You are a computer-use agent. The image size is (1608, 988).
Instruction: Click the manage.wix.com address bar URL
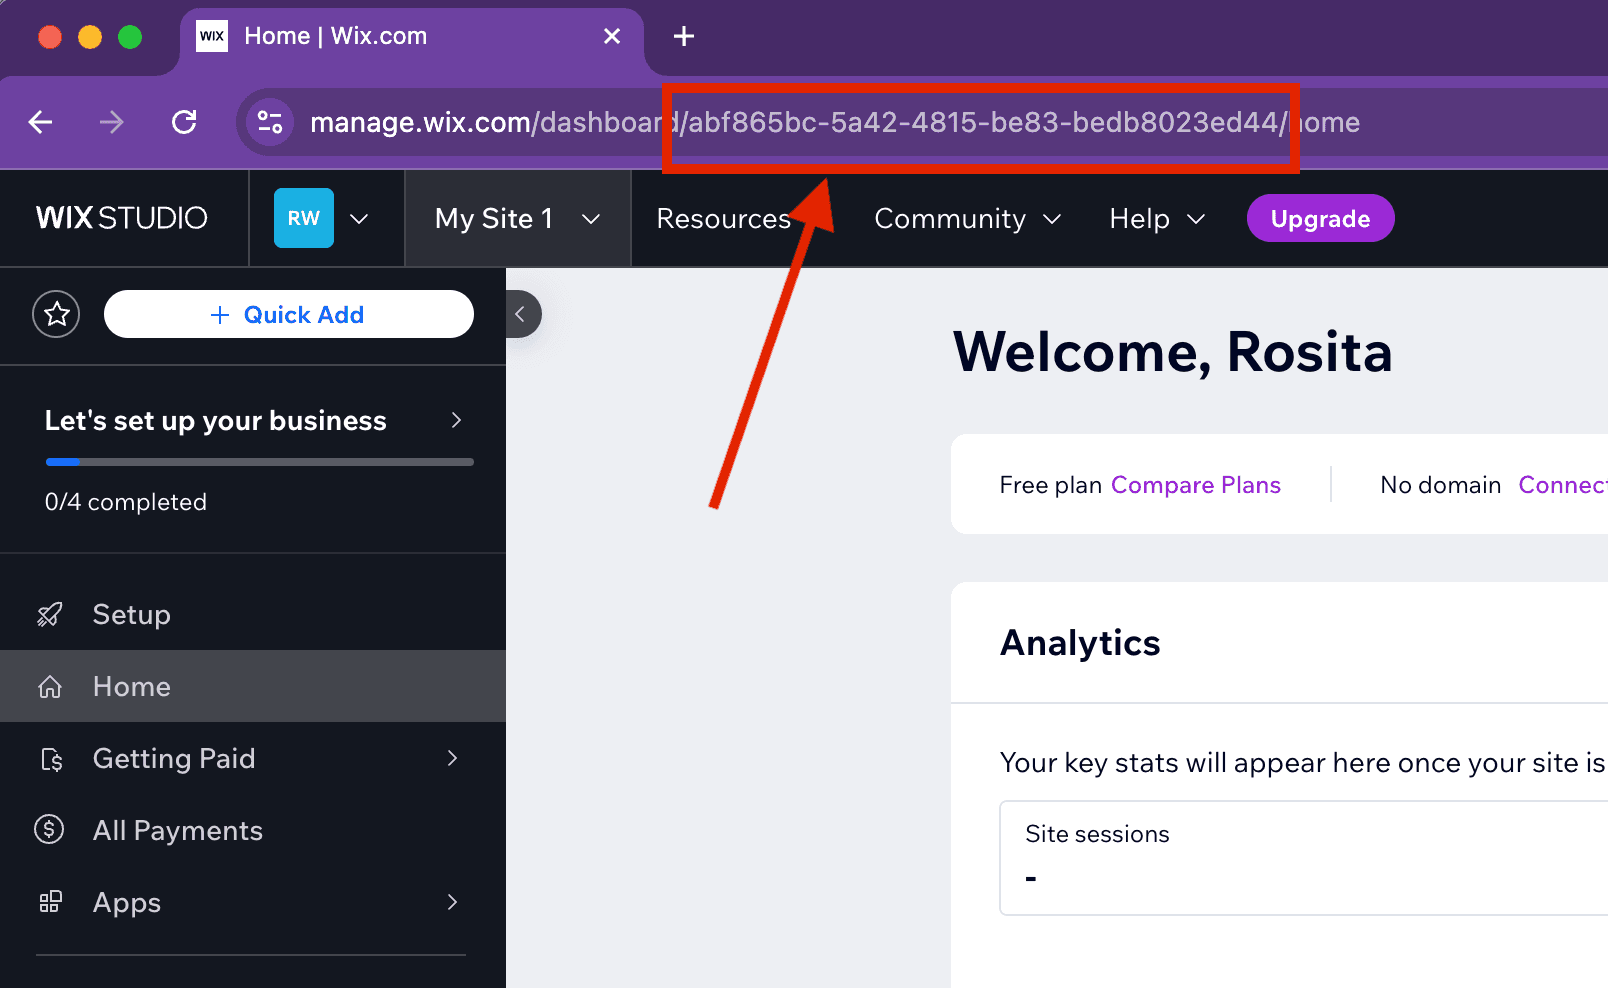pos(835,122)
